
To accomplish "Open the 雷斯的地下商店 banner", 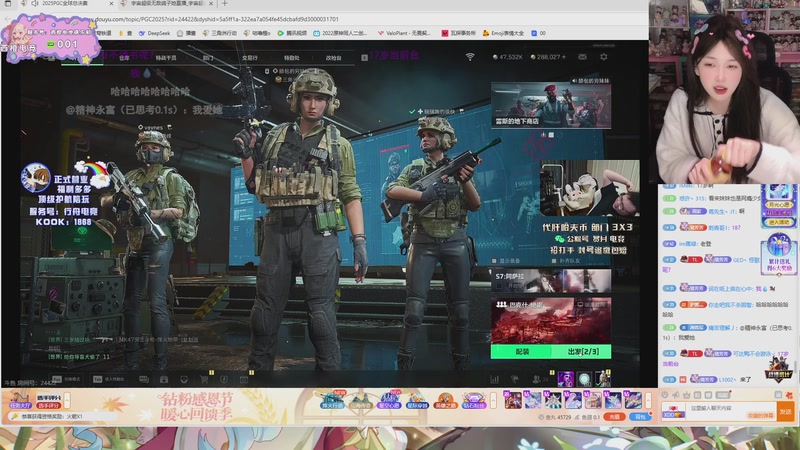I will (551, 106).
